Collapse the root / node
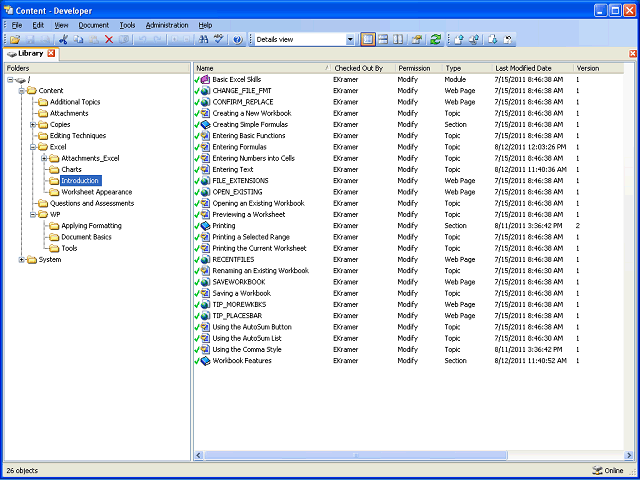Screen dimensions: 640x480 point(10,80)
